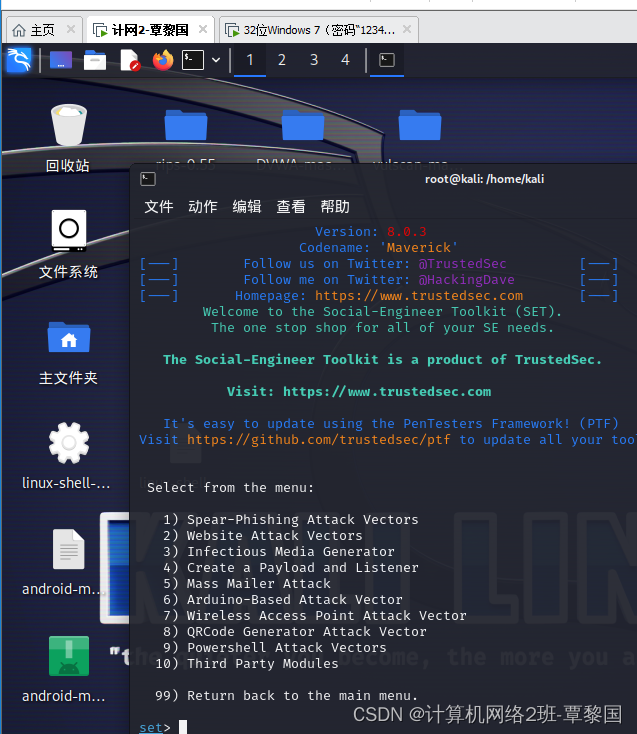This screenshot has width=637, height=734.
Task: Click the Version: 8.0.3 text
Action: pyautogui.click(x=371, y=232)
